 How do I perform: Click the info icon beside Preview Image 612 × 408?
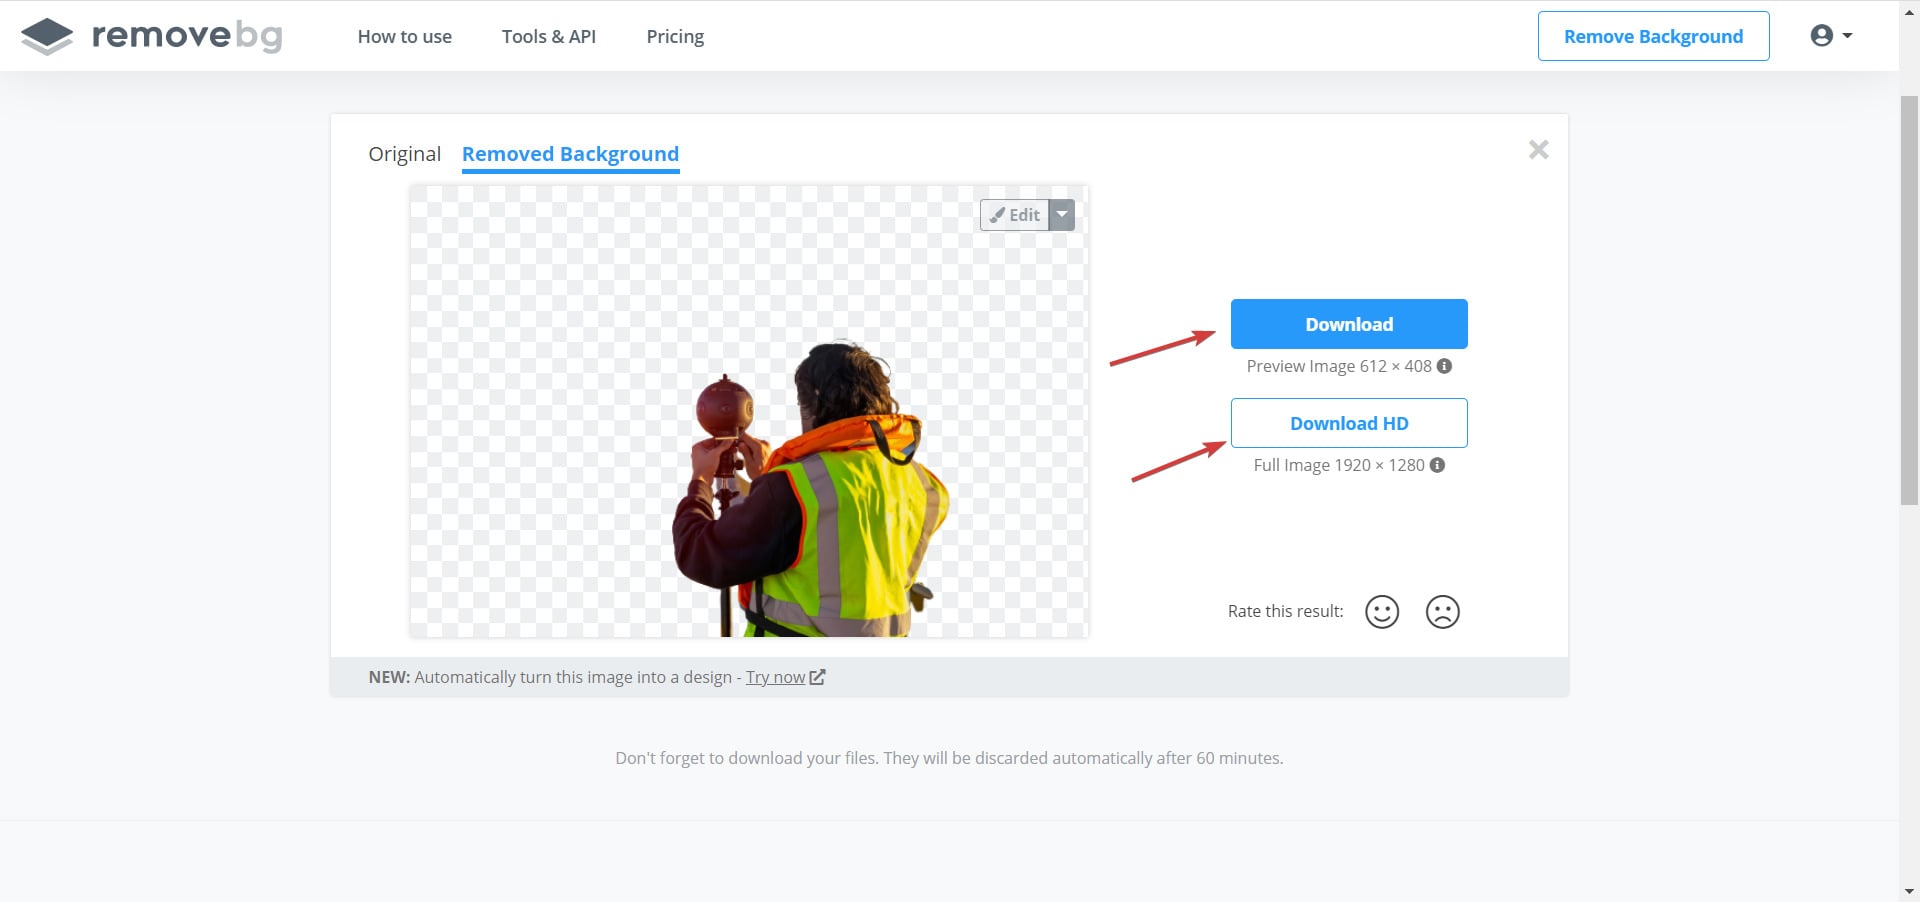(1444, 366)
